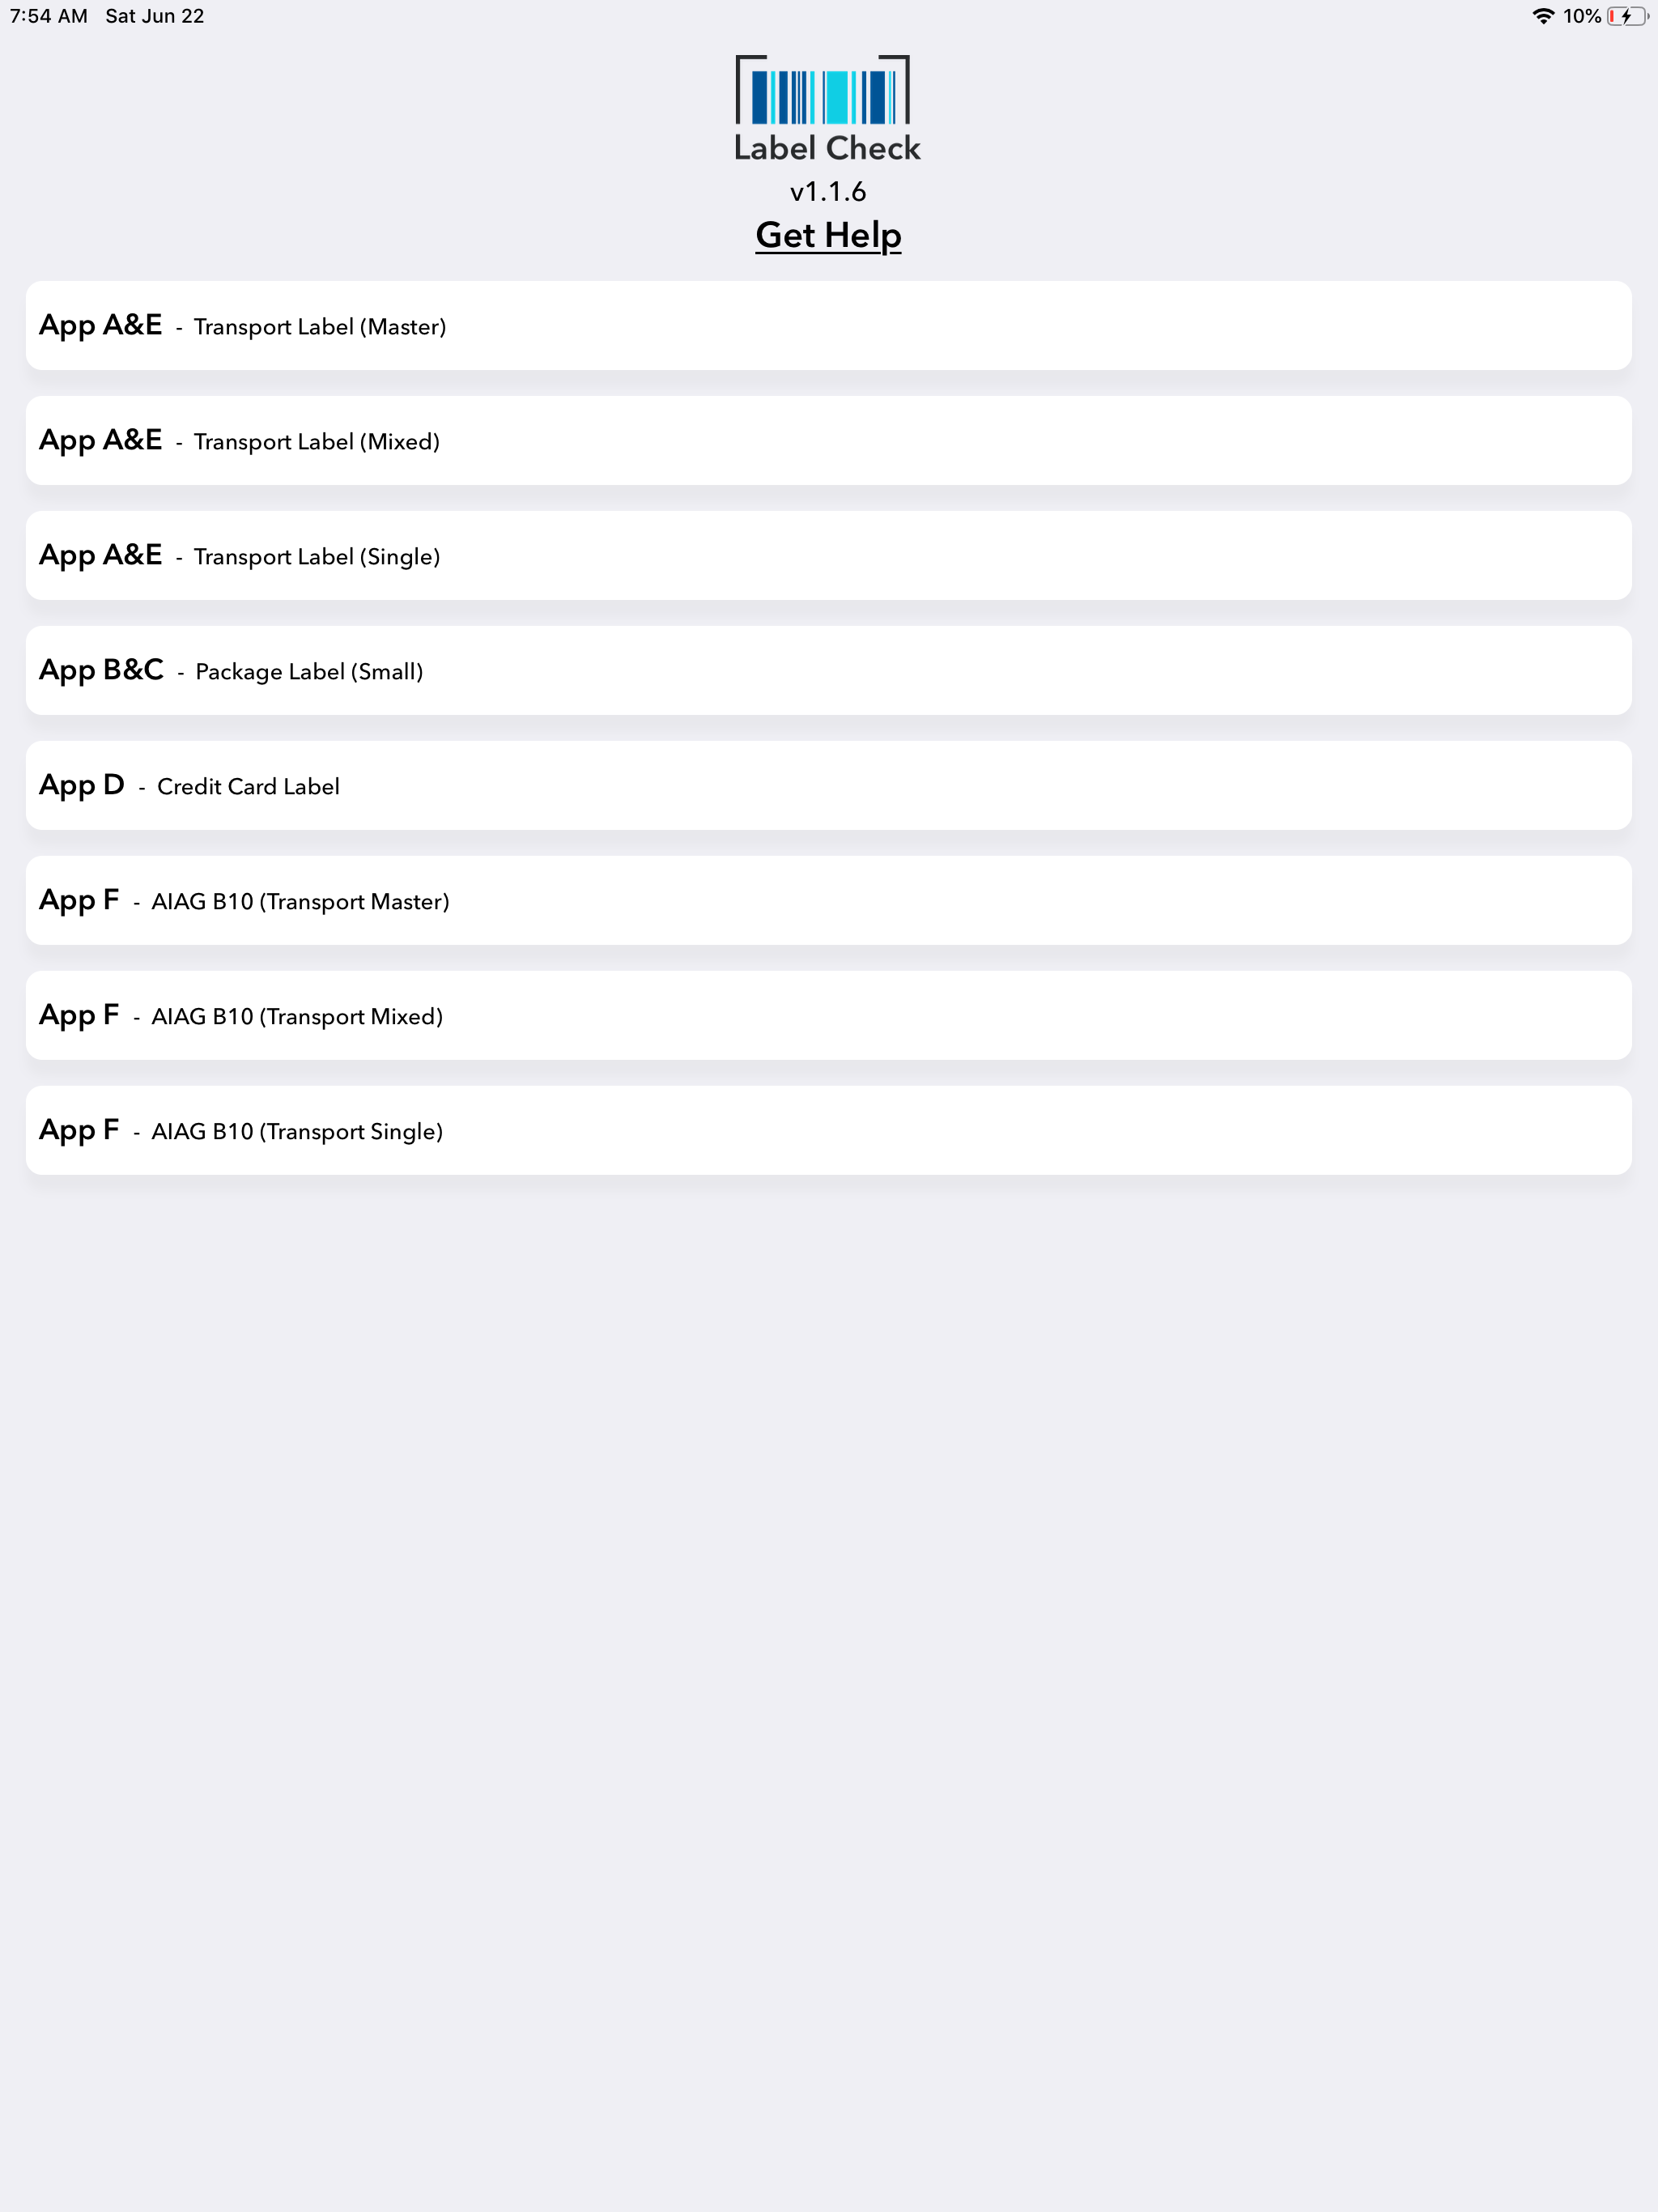
Task: Open App D Credit Card Label
Action: tap(828, 786)
